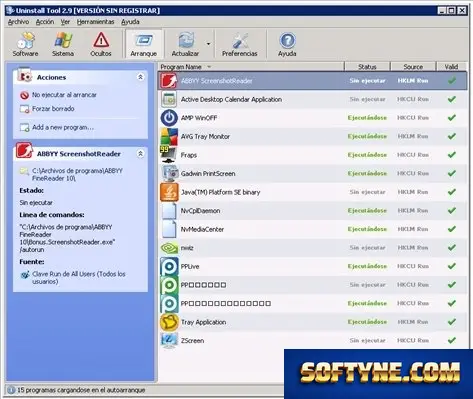
Task: Select the Arranque toolbar icon
Action: tap(144, 44)
